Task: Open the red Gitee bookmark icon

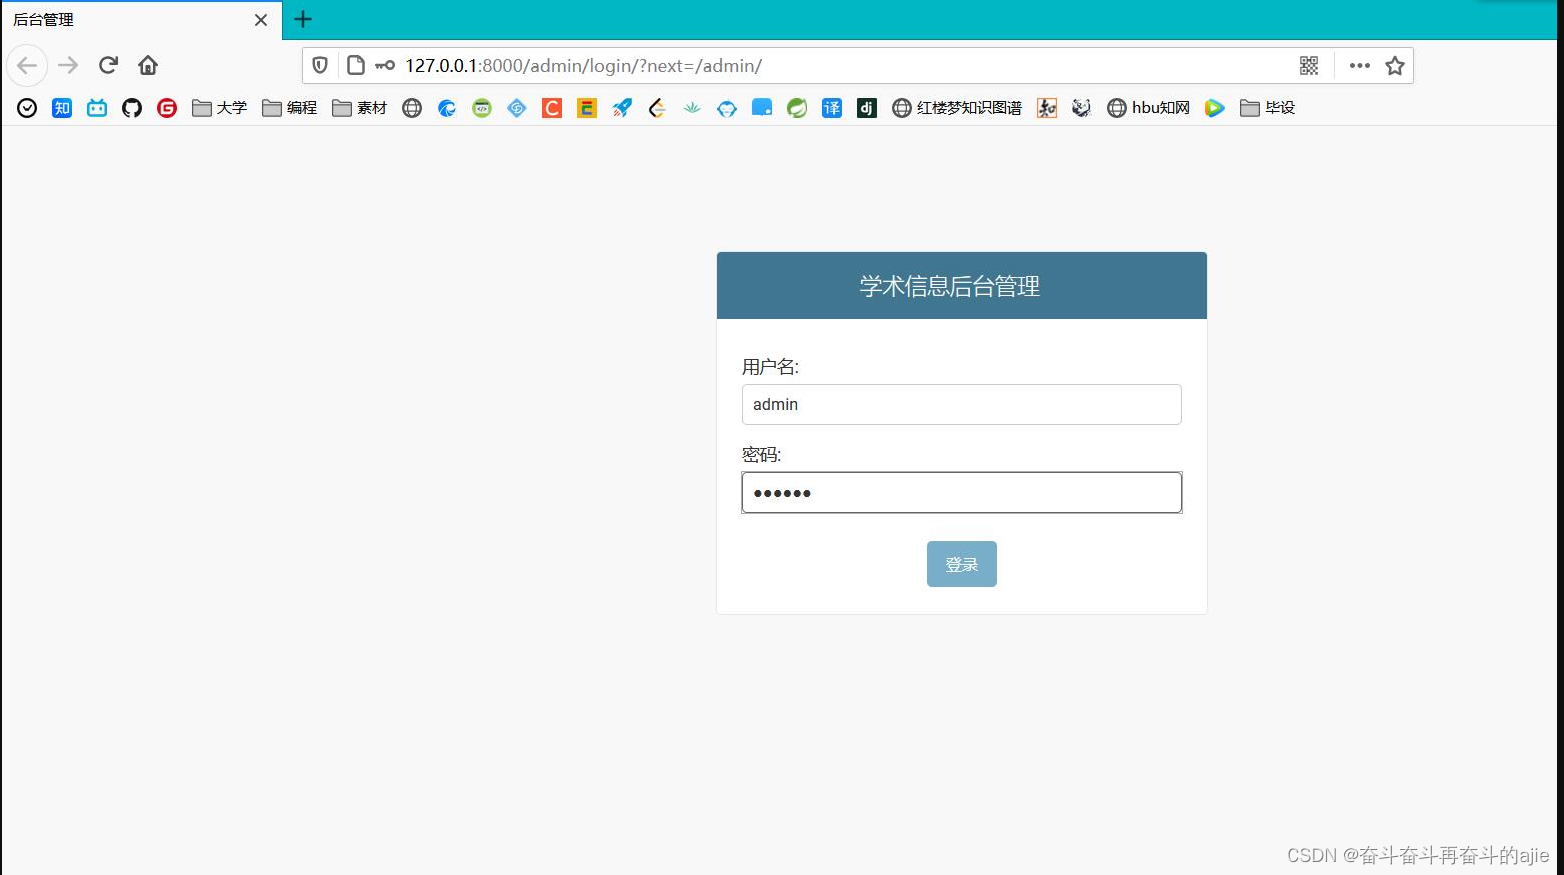Action: (167, 108)
